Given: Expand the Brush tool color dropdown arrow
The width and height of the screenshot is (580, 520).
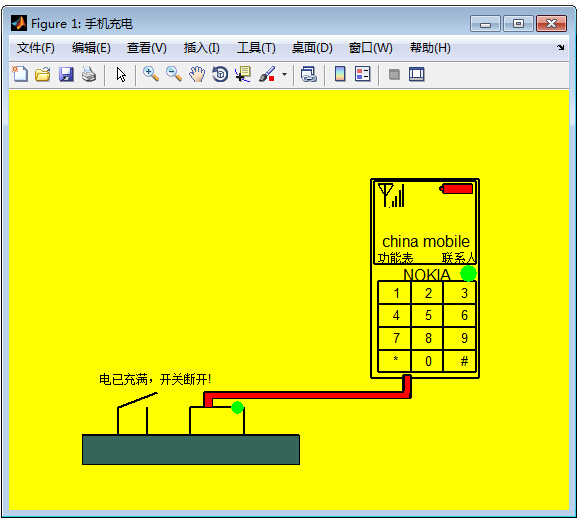Looking at the screenshot, I should click(x=284, y=75).
